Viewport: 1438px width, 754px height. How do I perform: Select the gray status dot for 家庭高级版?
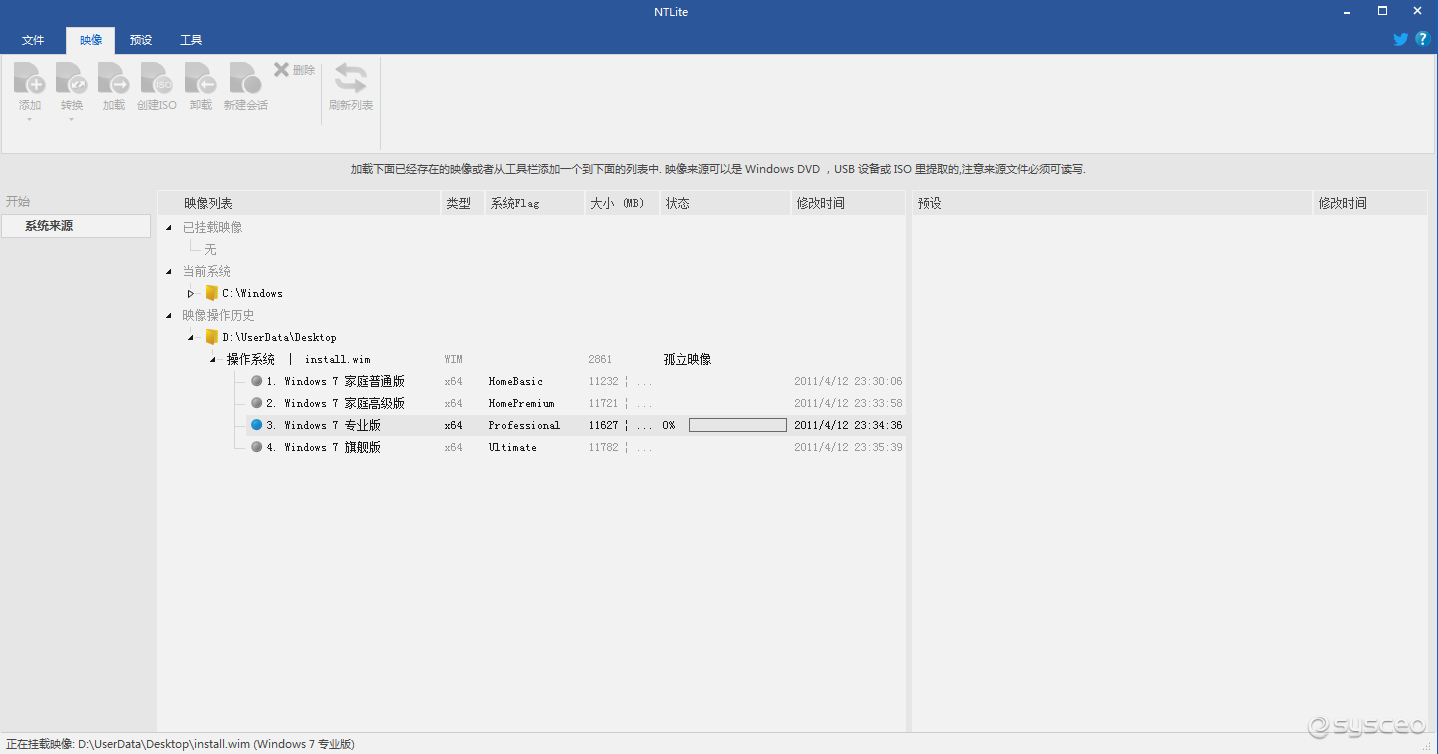point(257,403)
